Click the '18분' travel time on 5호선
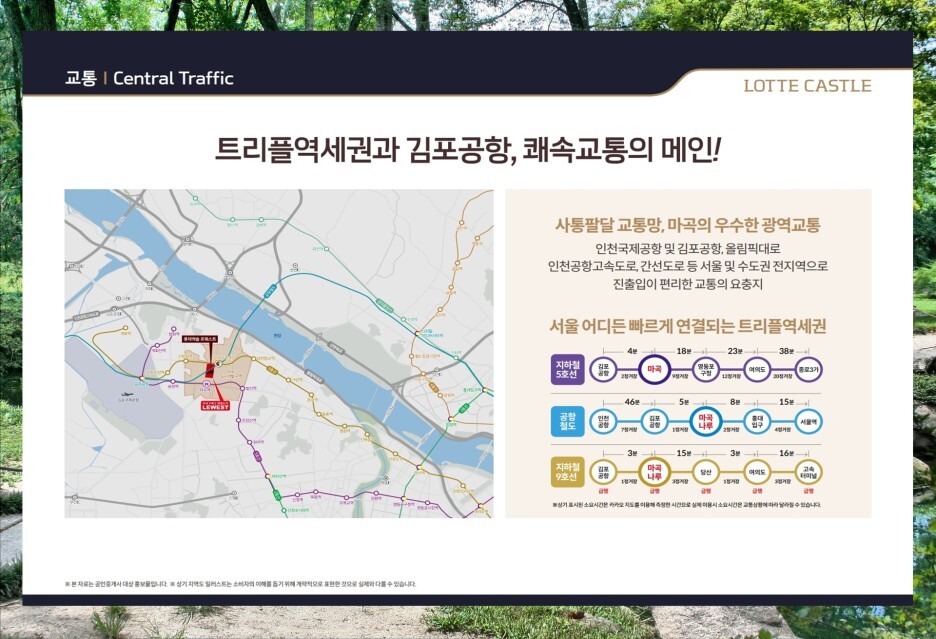This screenshot has width=936, height=639. [x=683, y=351]
